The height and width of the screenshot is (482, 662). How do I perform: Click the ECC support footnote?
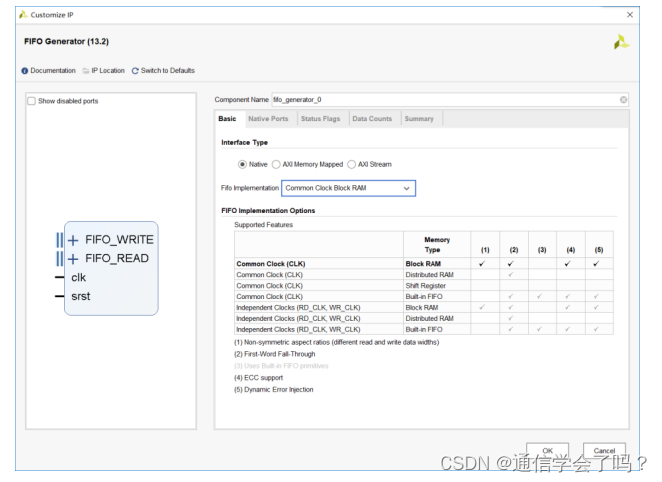pos(258,378)
